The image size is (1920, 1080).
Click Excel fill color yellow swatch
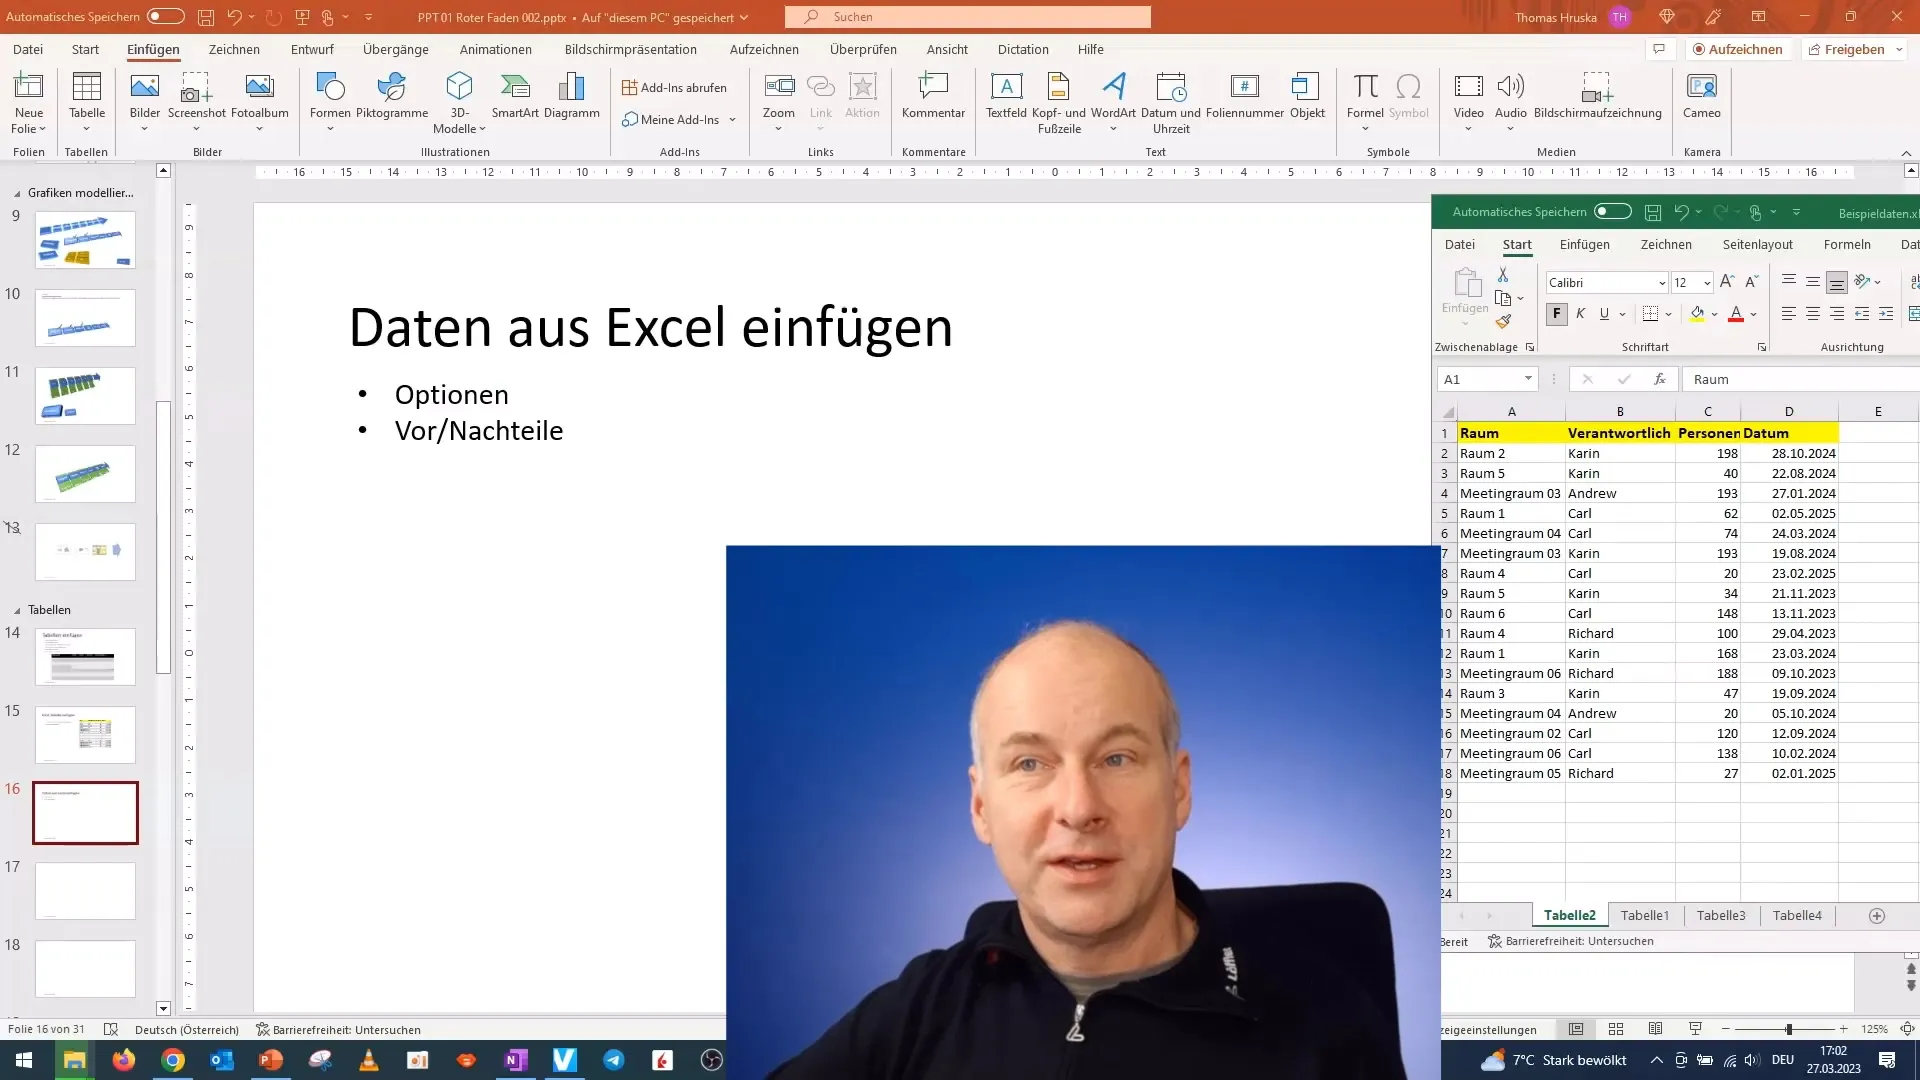pyautogui.click(x=1697, y=314)
